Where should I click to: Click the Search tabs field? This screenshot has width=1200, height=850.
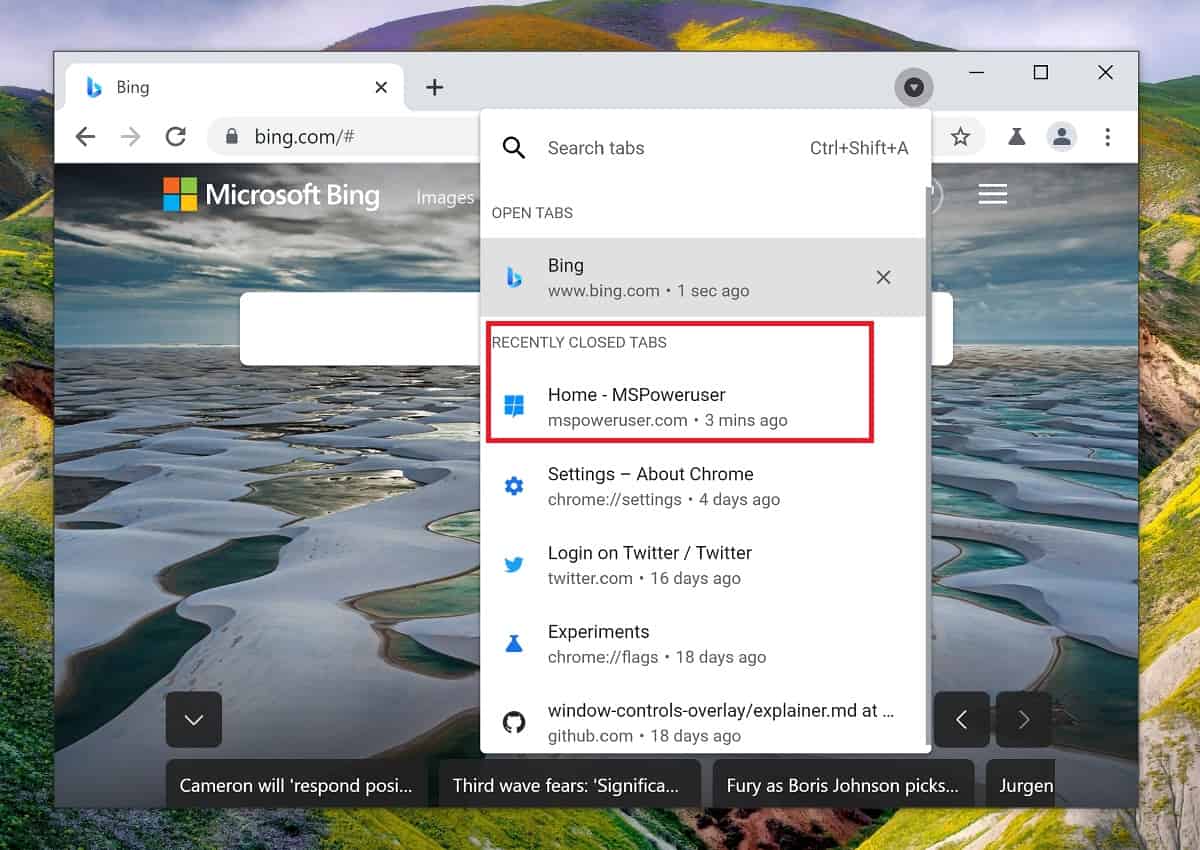(705, 148)
